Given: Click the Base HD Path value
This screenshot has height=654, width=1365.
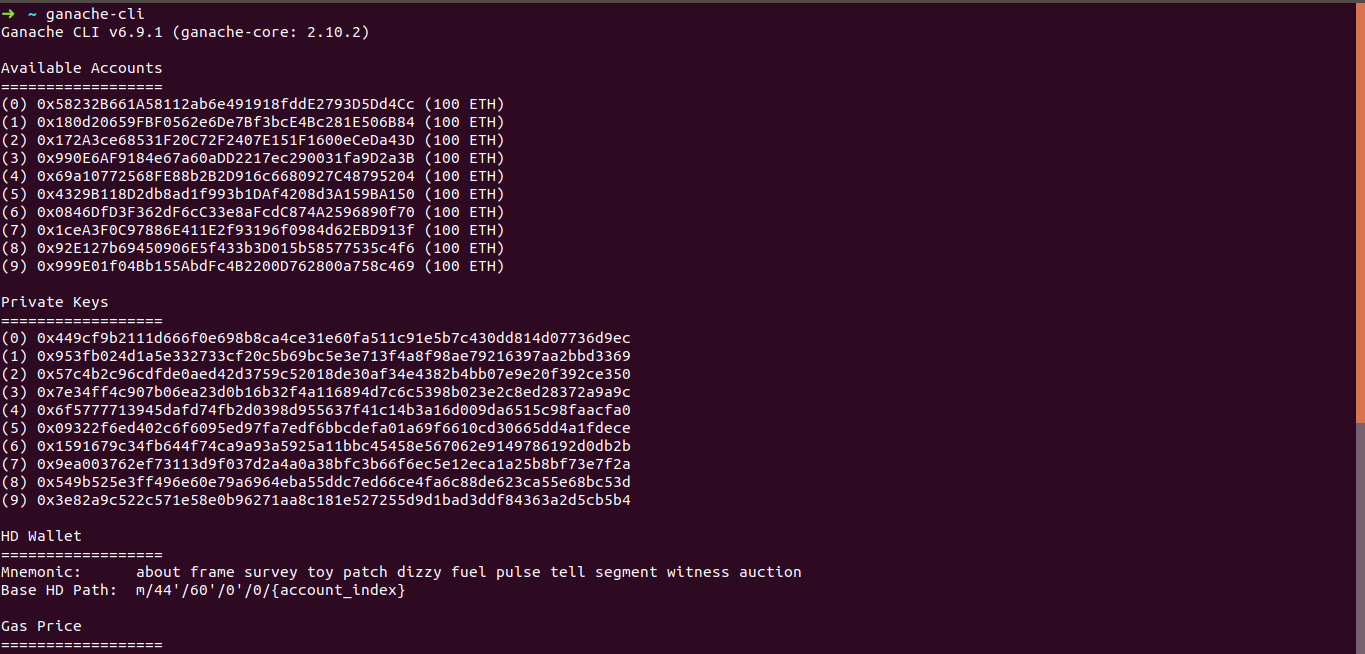Looking at the screenshot, I should (x=270, y=590).
